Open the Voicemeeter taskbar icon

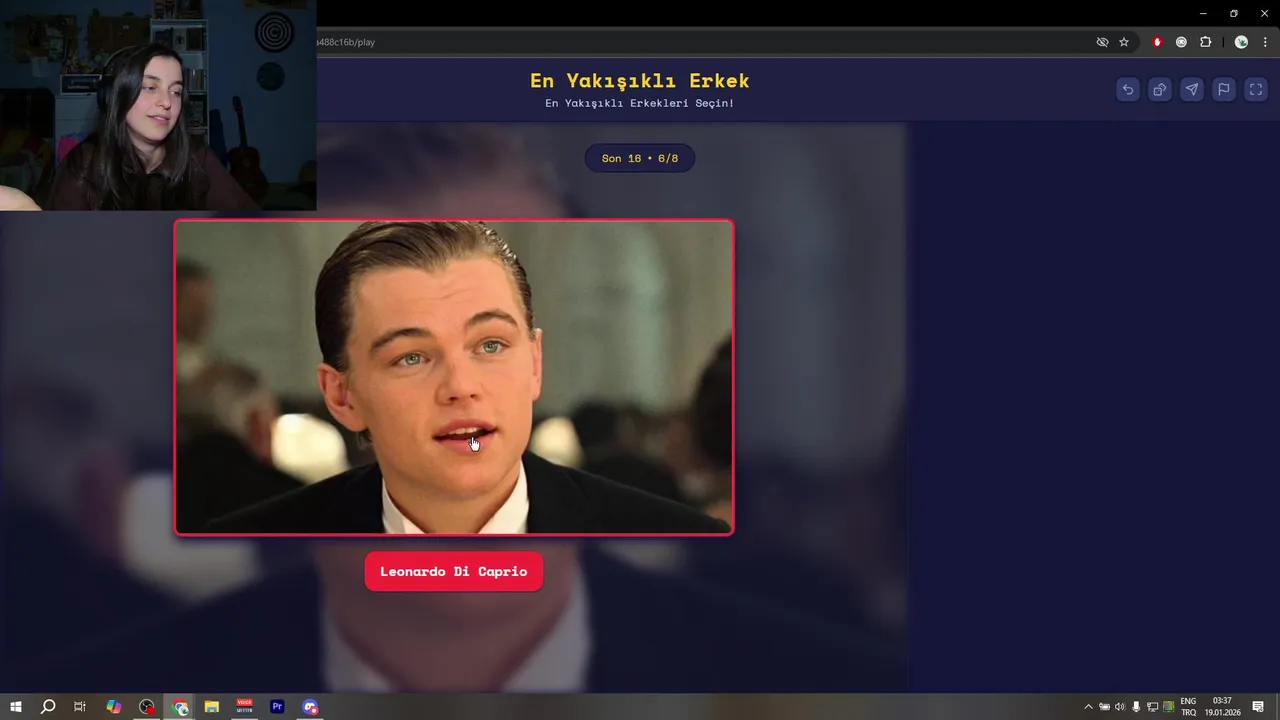(x=245, y=707)
